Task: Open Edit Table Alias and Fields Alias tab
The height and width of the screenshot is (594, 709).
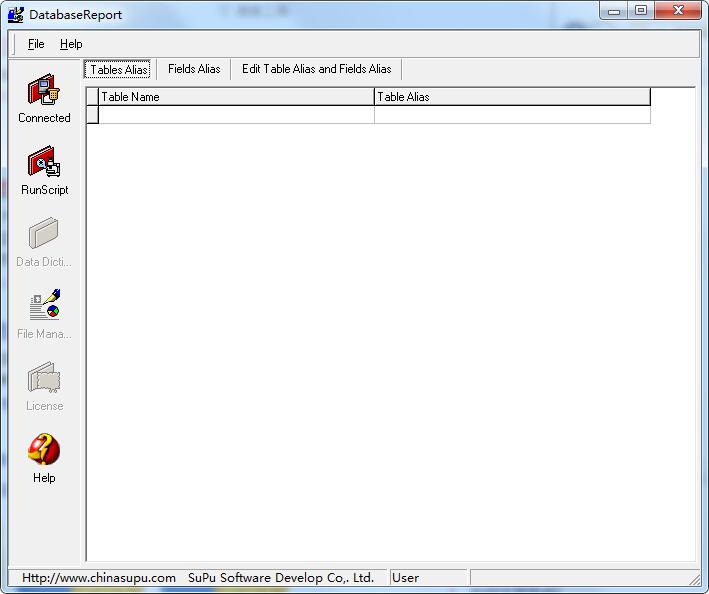Action: tap(317, 69)
